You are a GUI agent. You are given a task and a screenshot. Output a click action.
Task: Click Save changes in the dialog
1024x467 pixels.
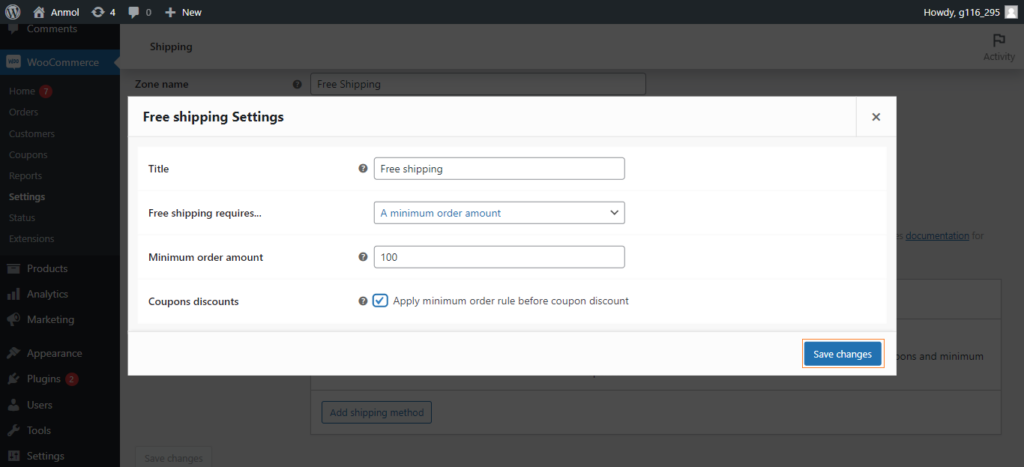tap(842, 354)
